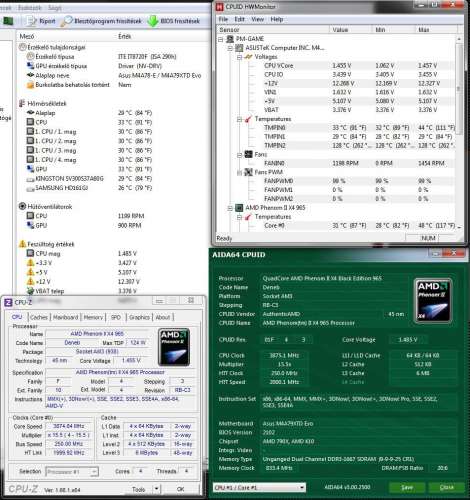Image resolution: width=470 pixels, height=500 pixels.
Task: Click the green BIOS frissítések download icon
Action: tap(153, 21)
